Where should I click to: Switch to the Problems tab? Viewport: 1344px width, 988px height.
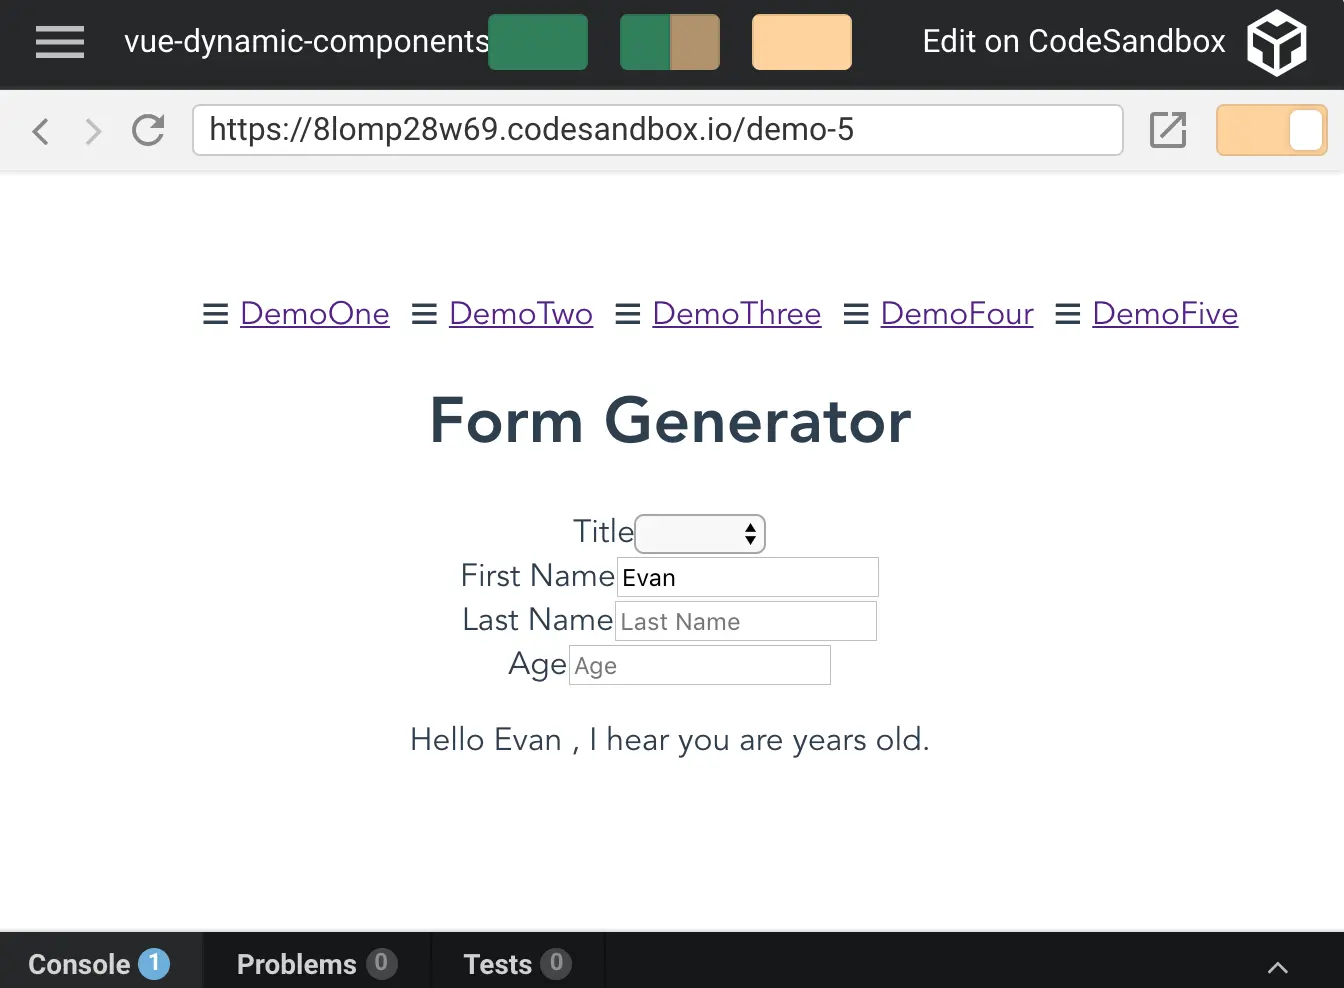(317, 963)
